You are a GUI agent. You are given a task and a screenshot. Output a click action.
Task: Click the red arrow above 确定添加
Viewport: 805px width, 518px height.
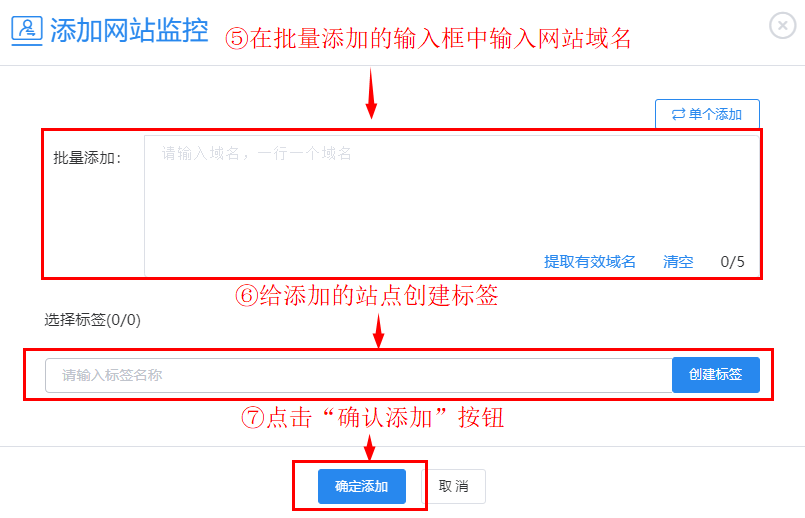(369, 447)
